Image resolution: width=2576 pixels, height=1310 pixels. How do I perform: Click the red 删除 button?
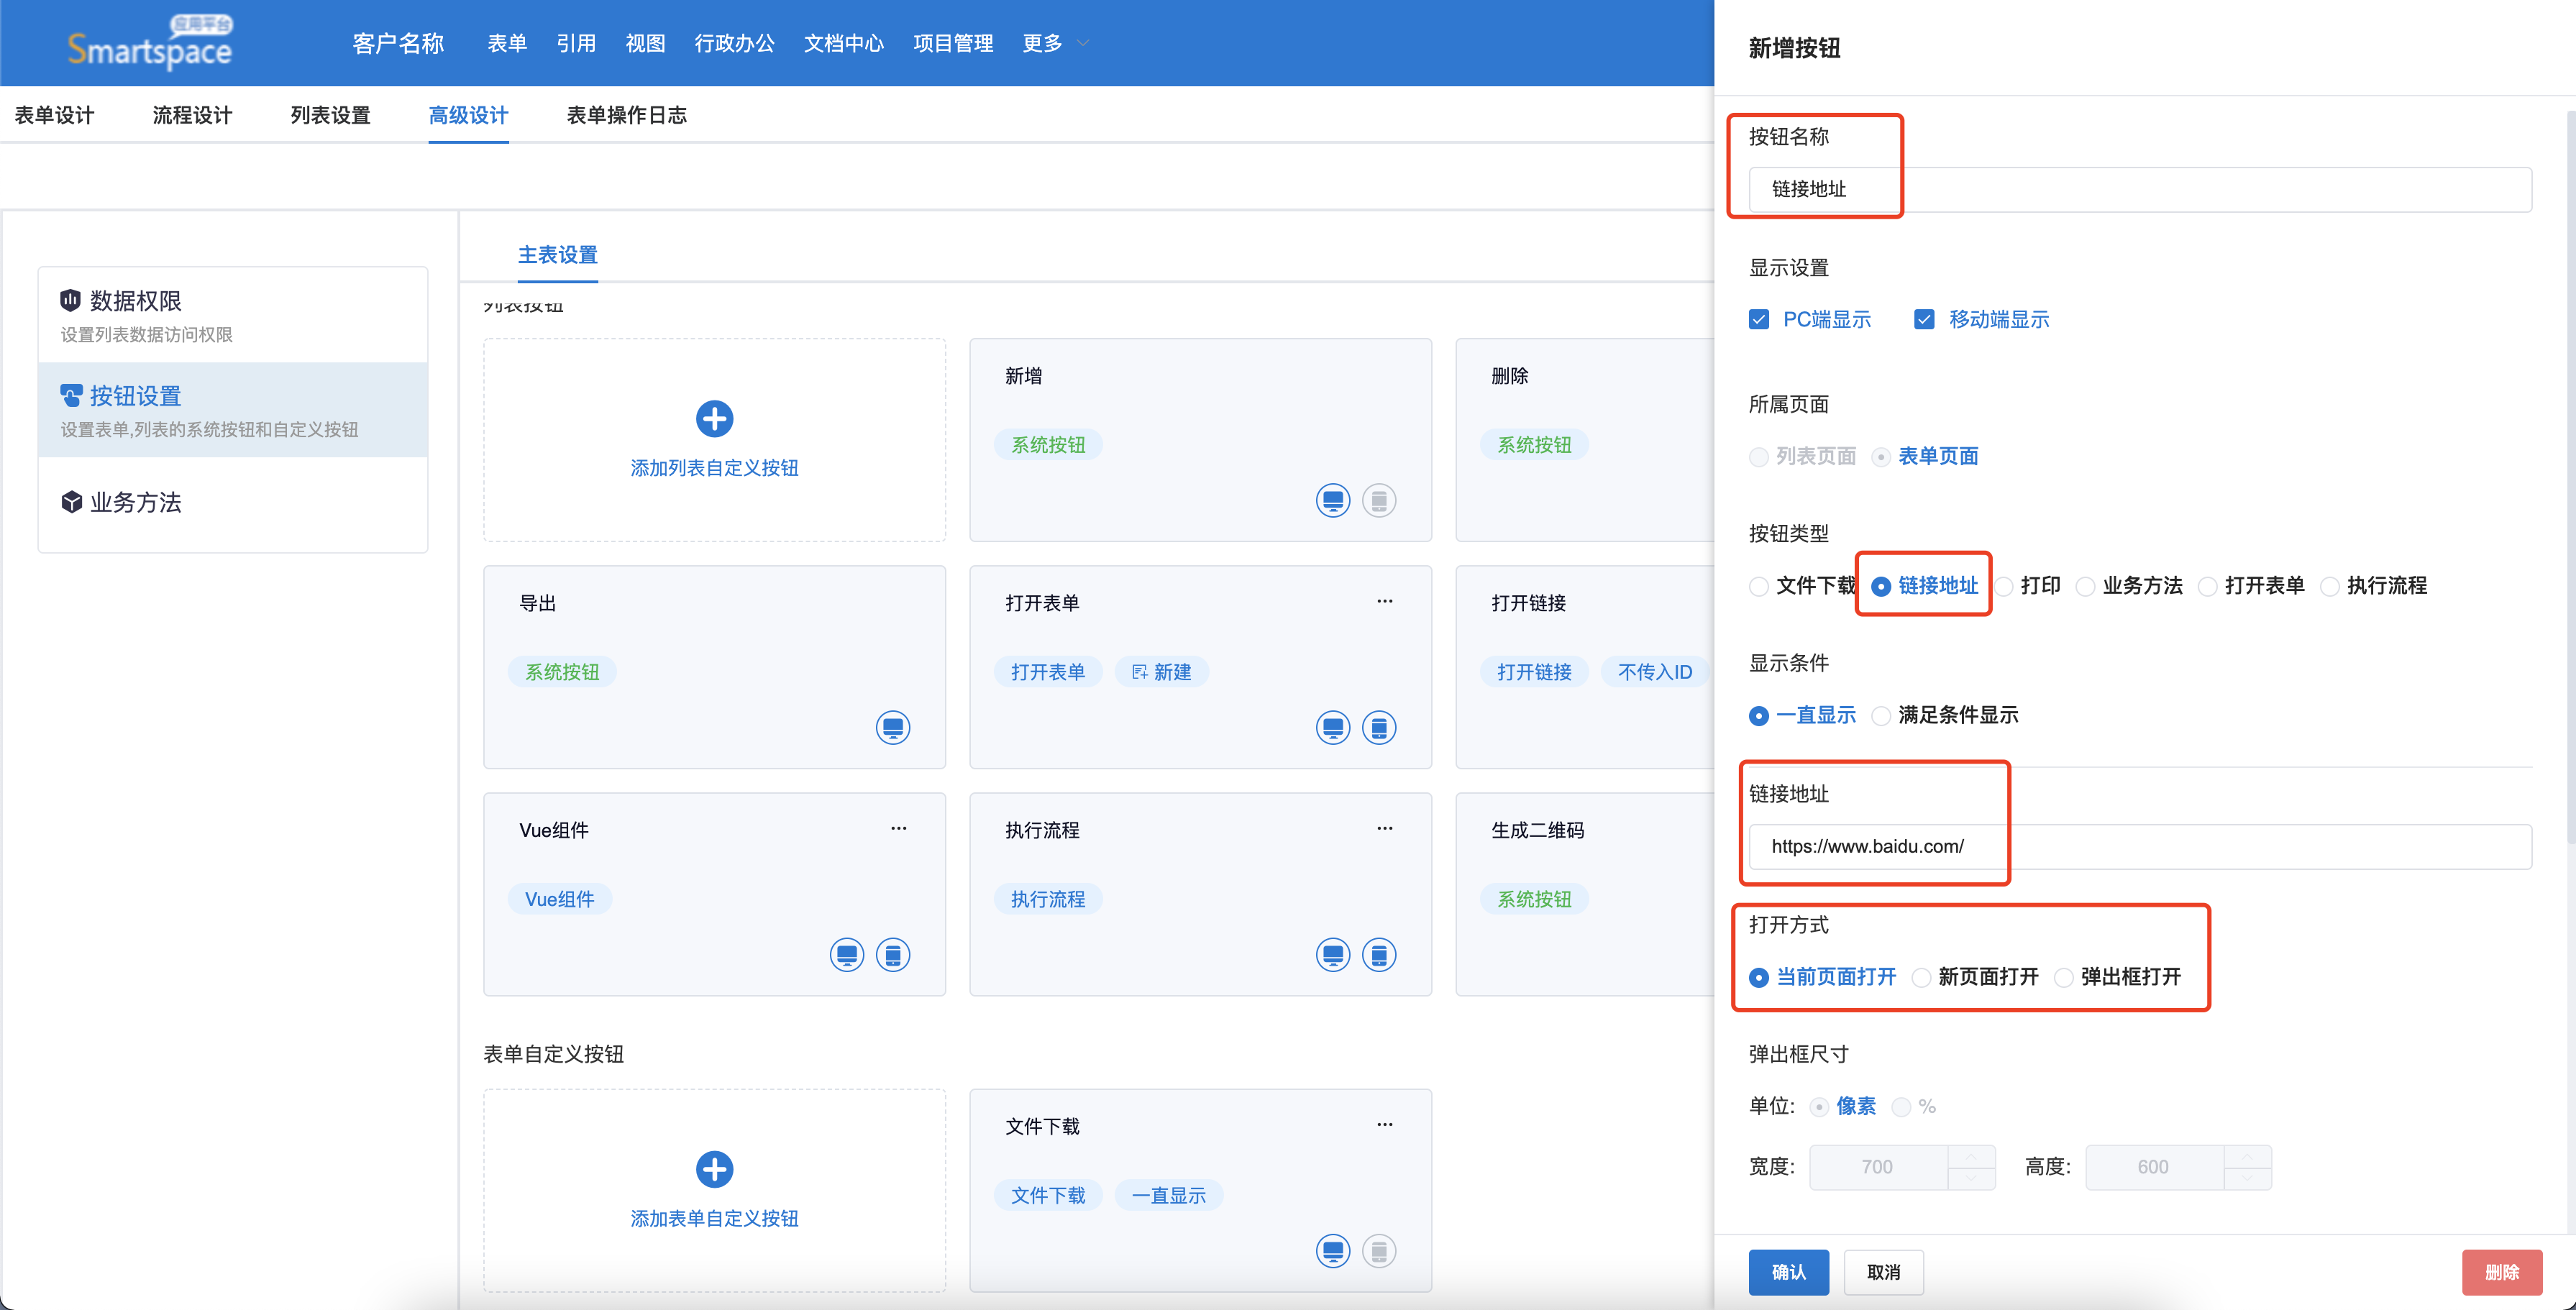coord(2501,1271)
